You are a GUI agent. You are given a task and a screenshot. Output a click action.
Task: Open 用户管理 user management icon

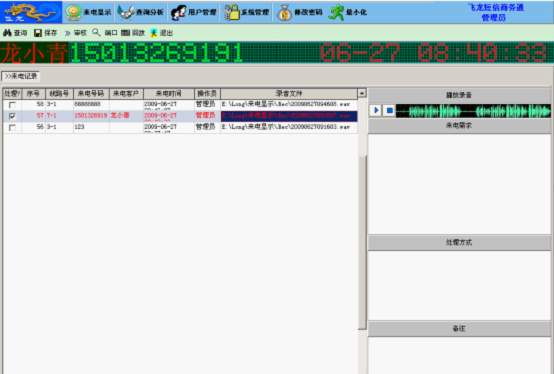[x=178, y=13]
